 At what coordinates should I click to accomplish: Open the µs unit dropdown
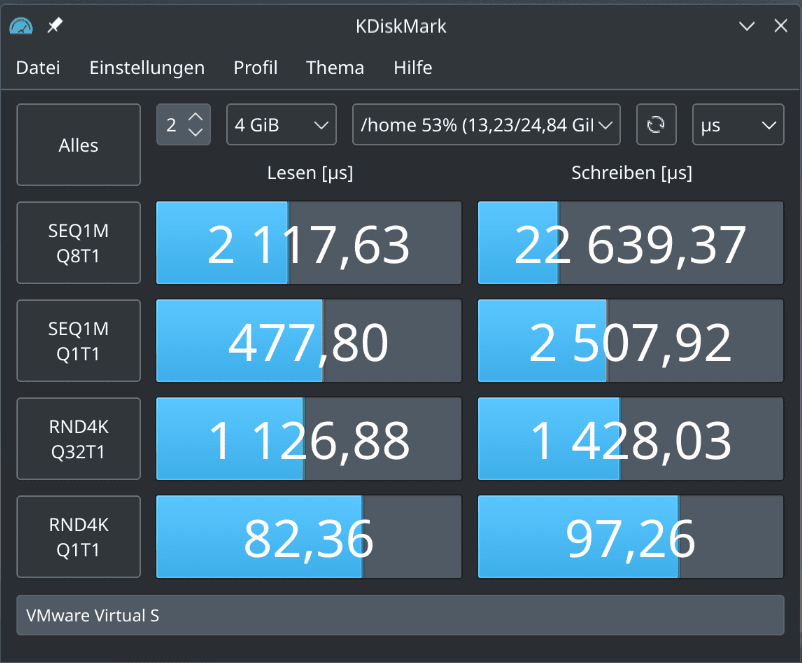click(x=738, y=124)
